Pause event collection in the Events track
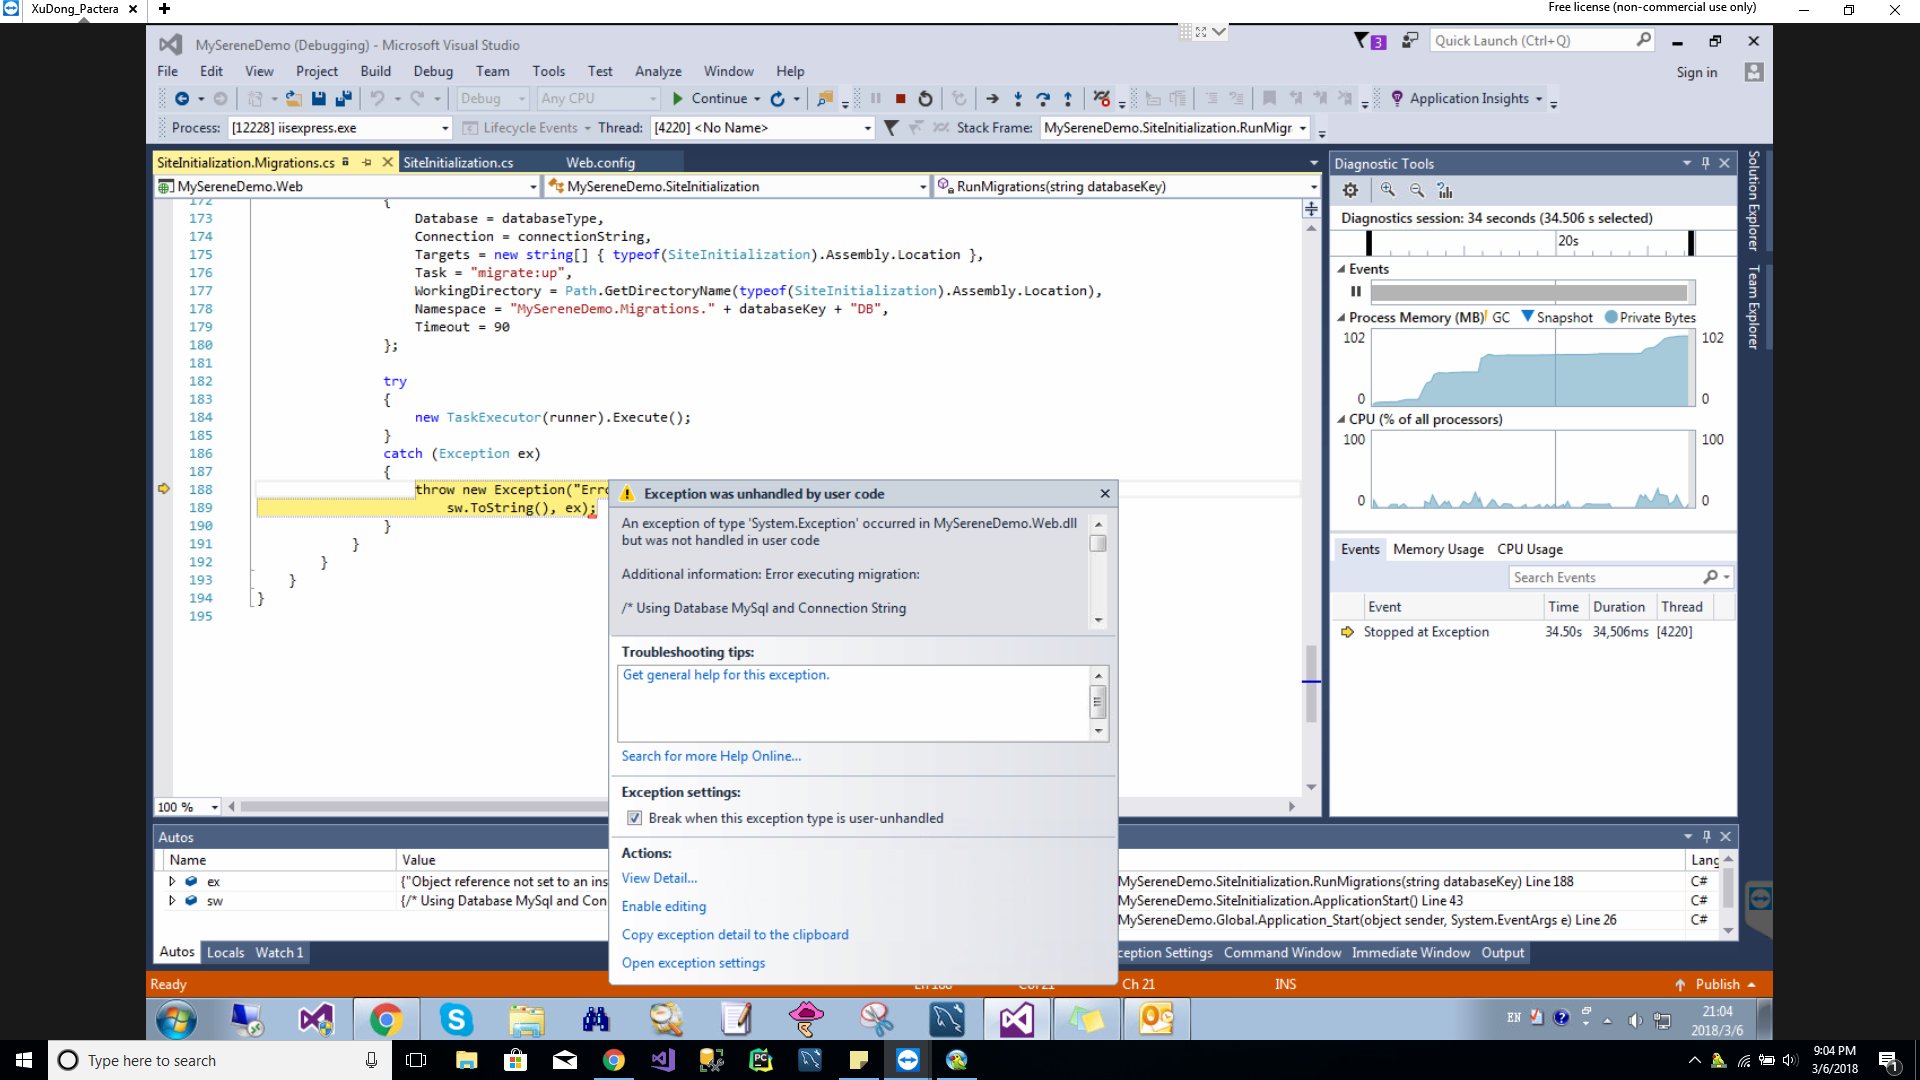 click(x=1355, y=291)
